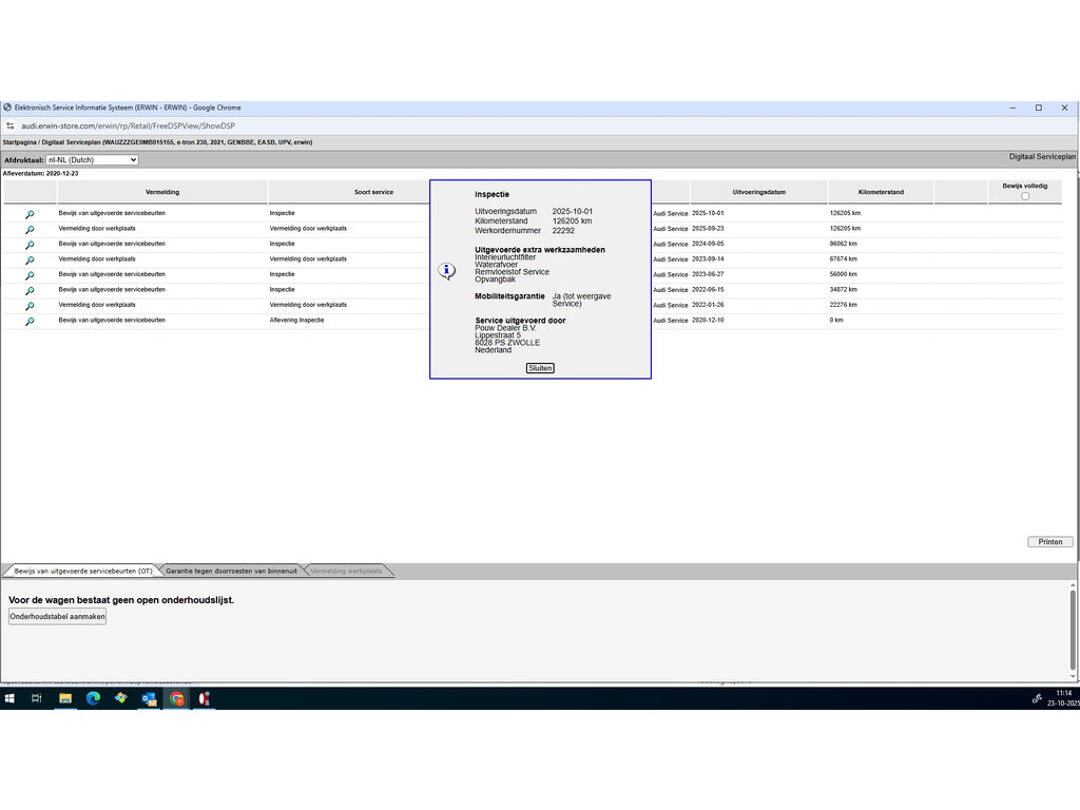Launch File Explorer from the taskbar
Viewport: 1080px width, 810px height.
click(65, 699)
